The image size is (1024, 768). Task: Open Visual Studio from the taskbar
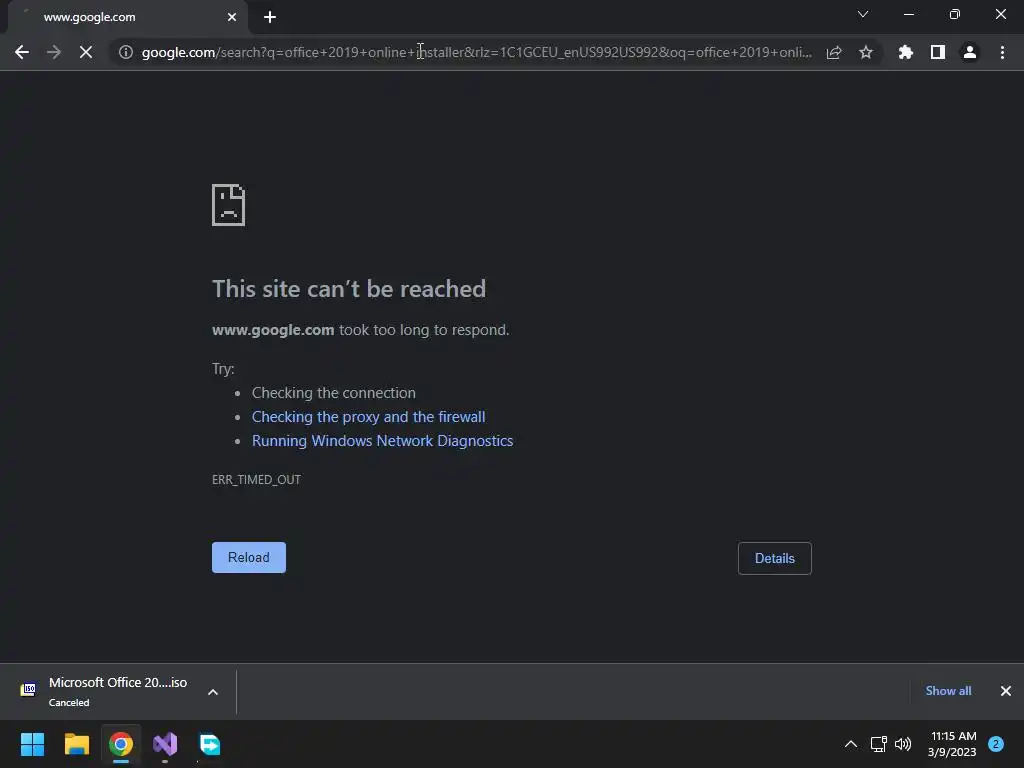click(165, 744)
